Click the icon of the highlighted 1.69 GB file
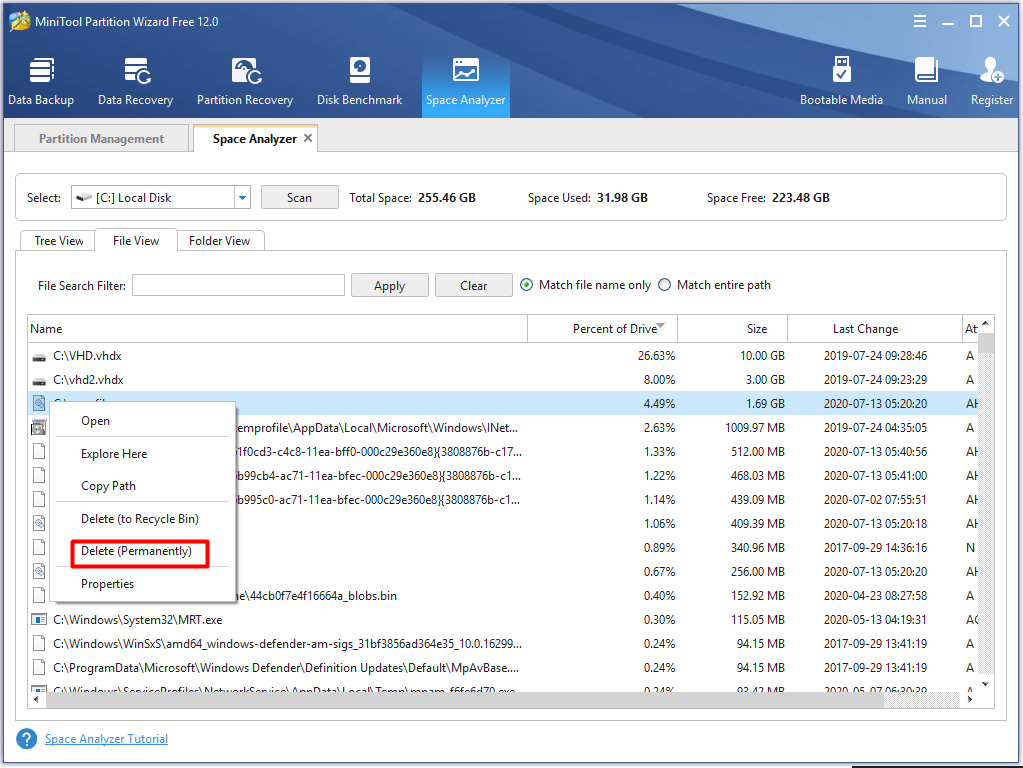Viewport: 1023px width, 768px height. (39, 403)
